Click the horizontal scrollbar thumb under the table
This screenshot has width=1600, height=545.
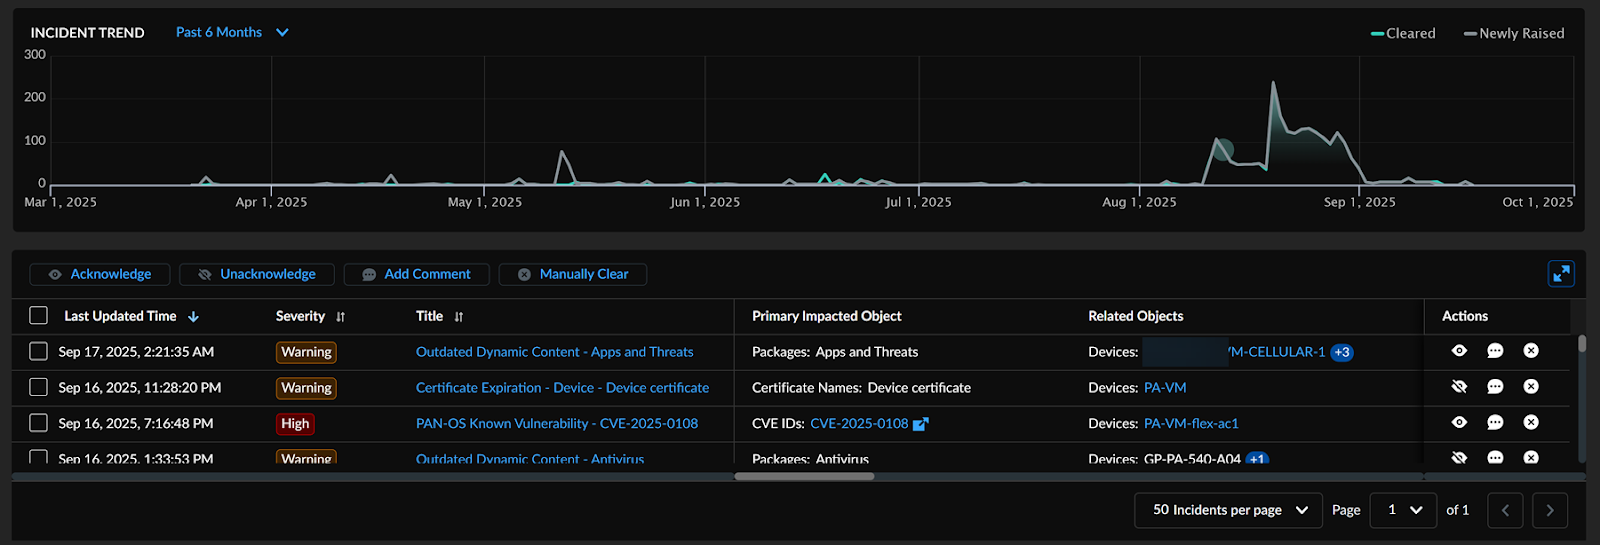[804, 476]
